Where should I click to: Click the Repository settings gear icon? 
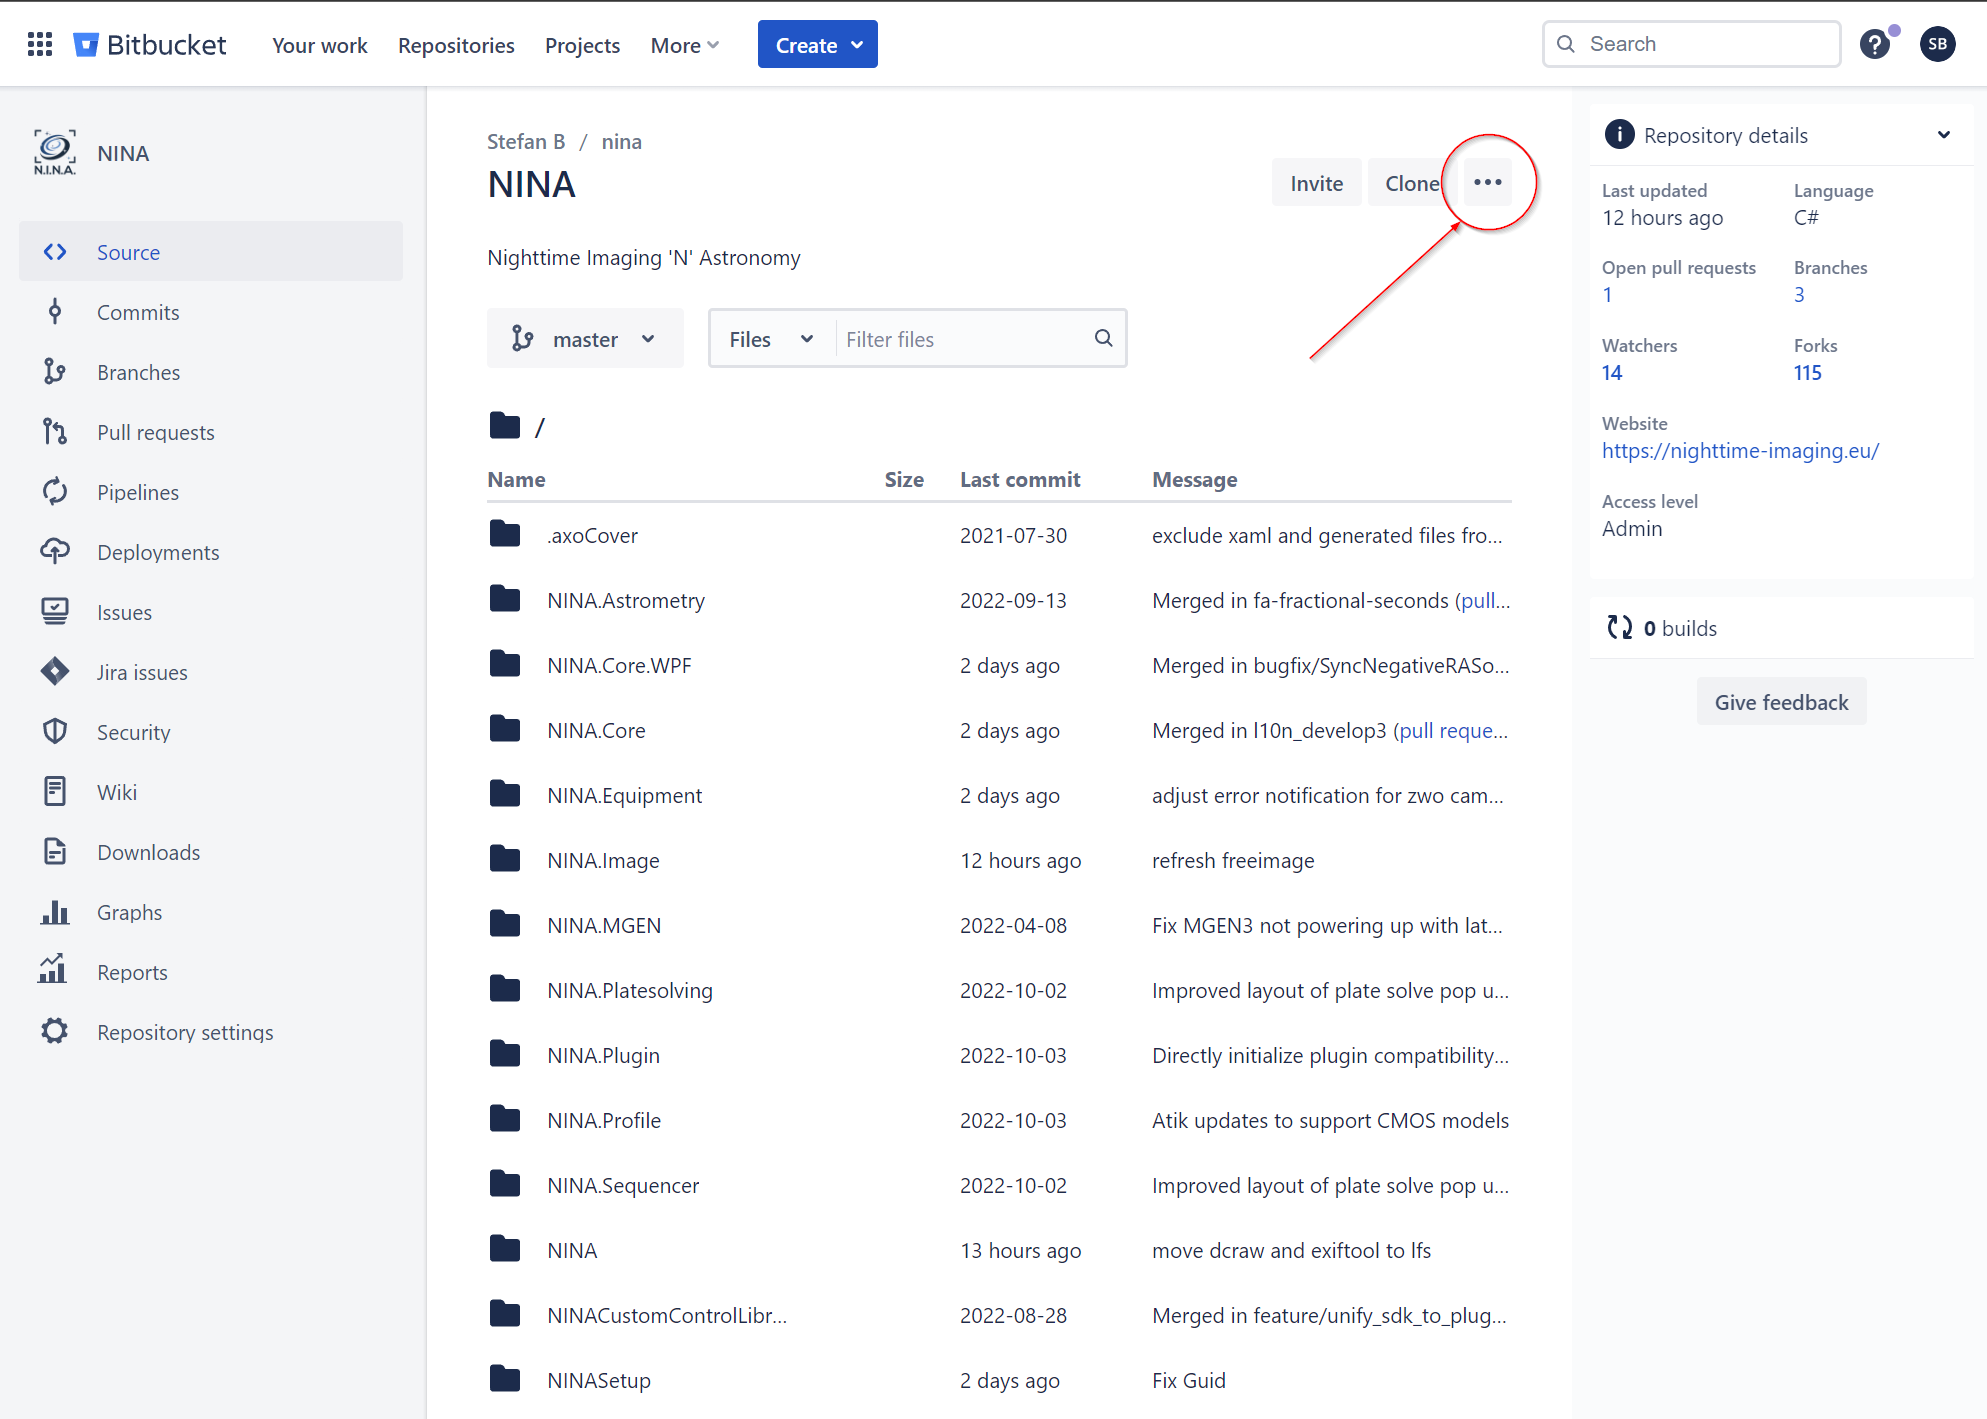pos(55,1031)
